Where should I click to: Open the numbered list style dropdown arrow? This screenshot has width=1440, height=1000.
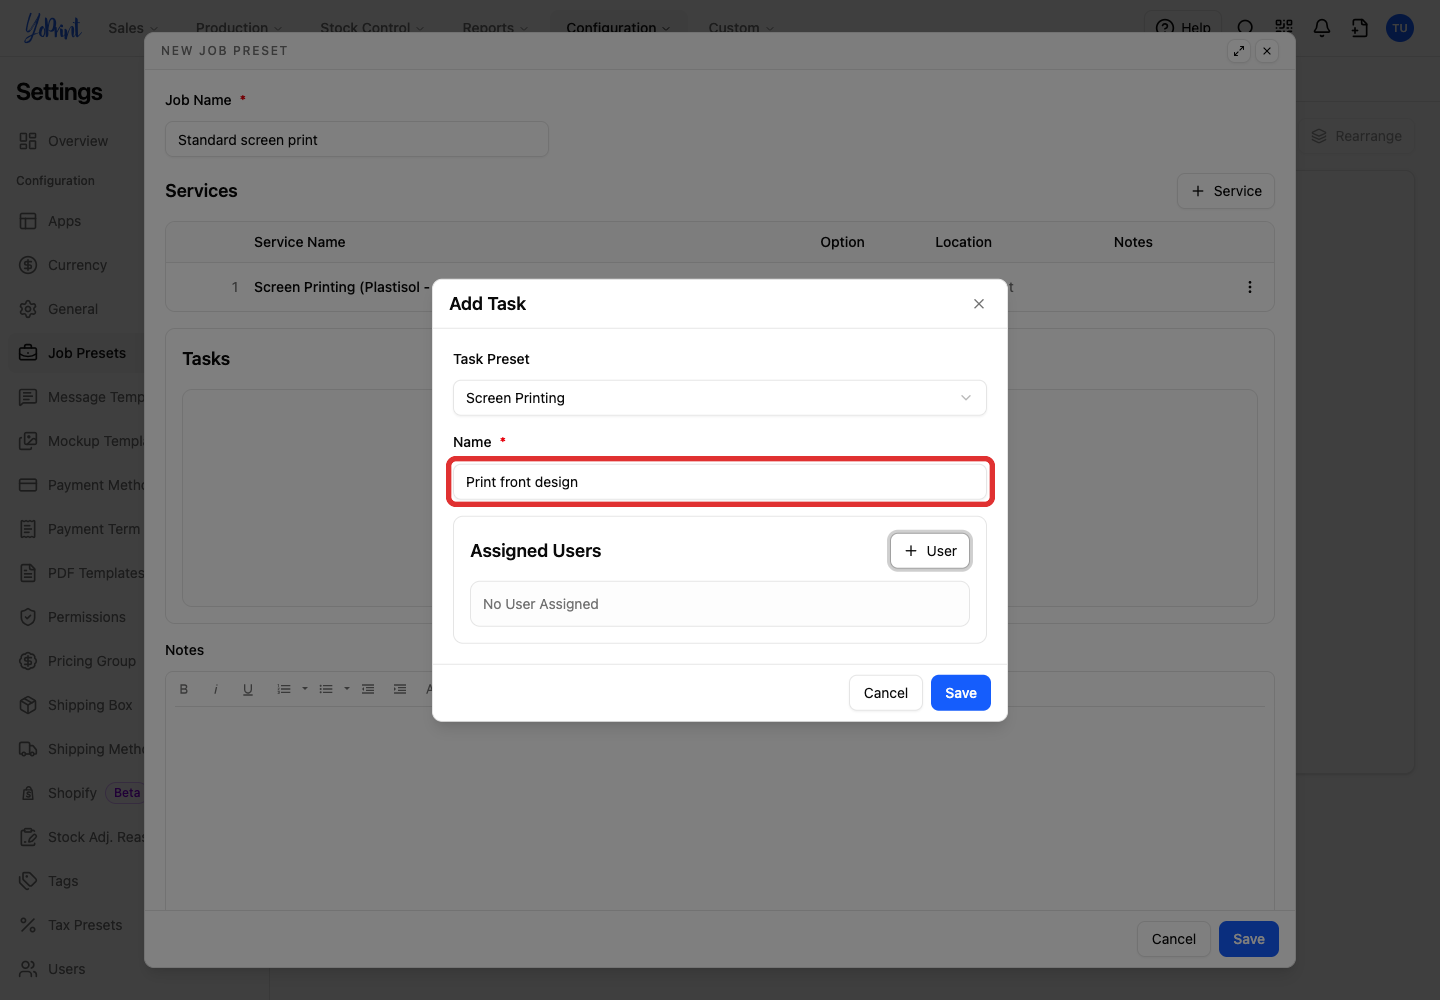coord(305,689)
